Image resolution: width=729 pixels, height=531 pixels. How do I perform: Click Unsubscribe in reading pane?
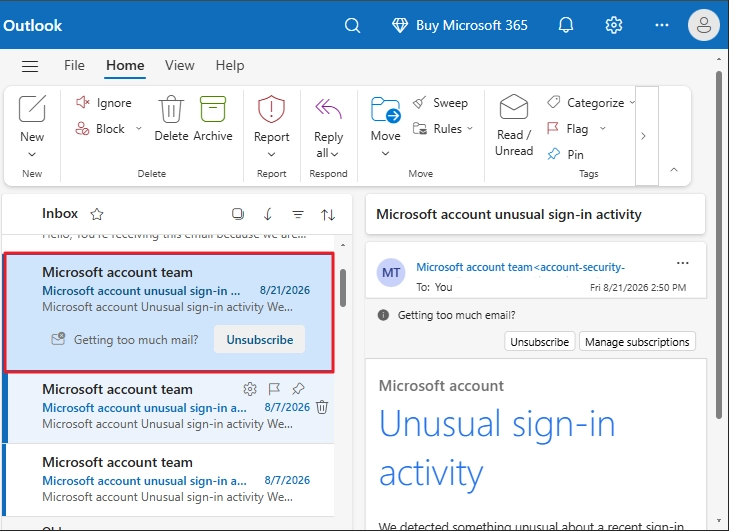pyautogui.click(x=539, y=342)
